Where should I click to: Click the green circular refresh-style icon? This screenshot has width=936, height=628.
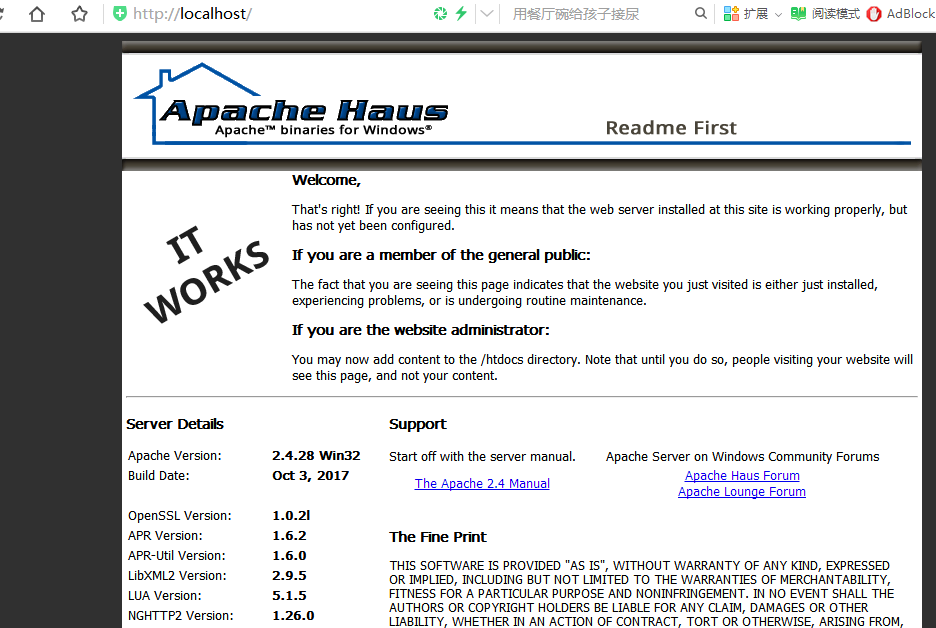coord(441,13)
